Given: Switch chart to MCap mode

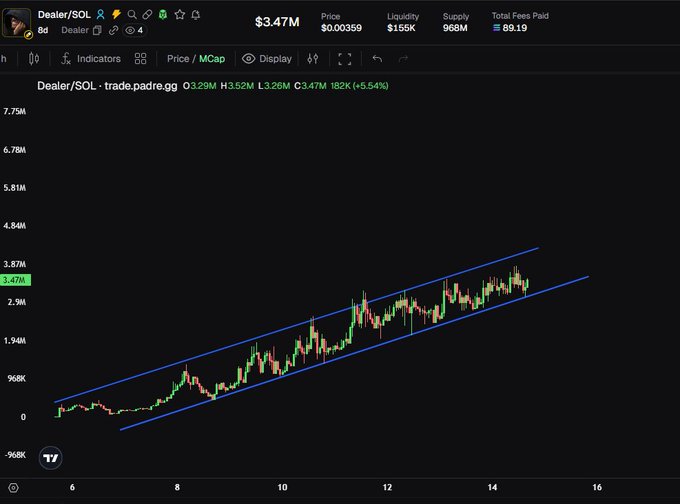Looking at the screenshot, I should (212, 59).
